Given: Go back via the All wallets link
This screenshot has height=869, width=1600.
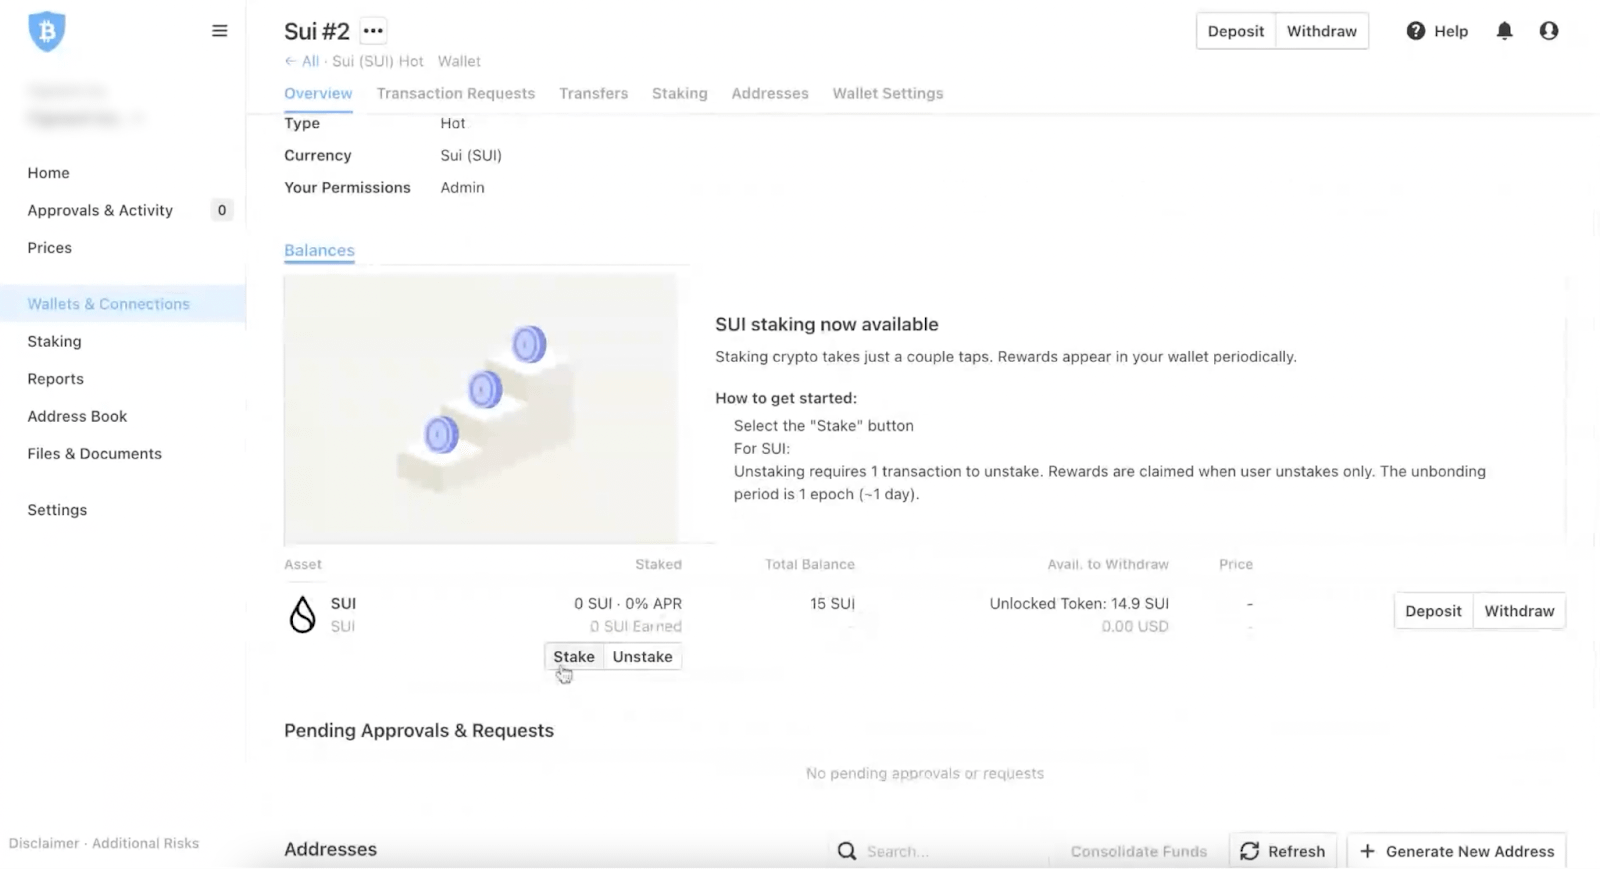Looking at the screenshot, I should pos(302,61).
